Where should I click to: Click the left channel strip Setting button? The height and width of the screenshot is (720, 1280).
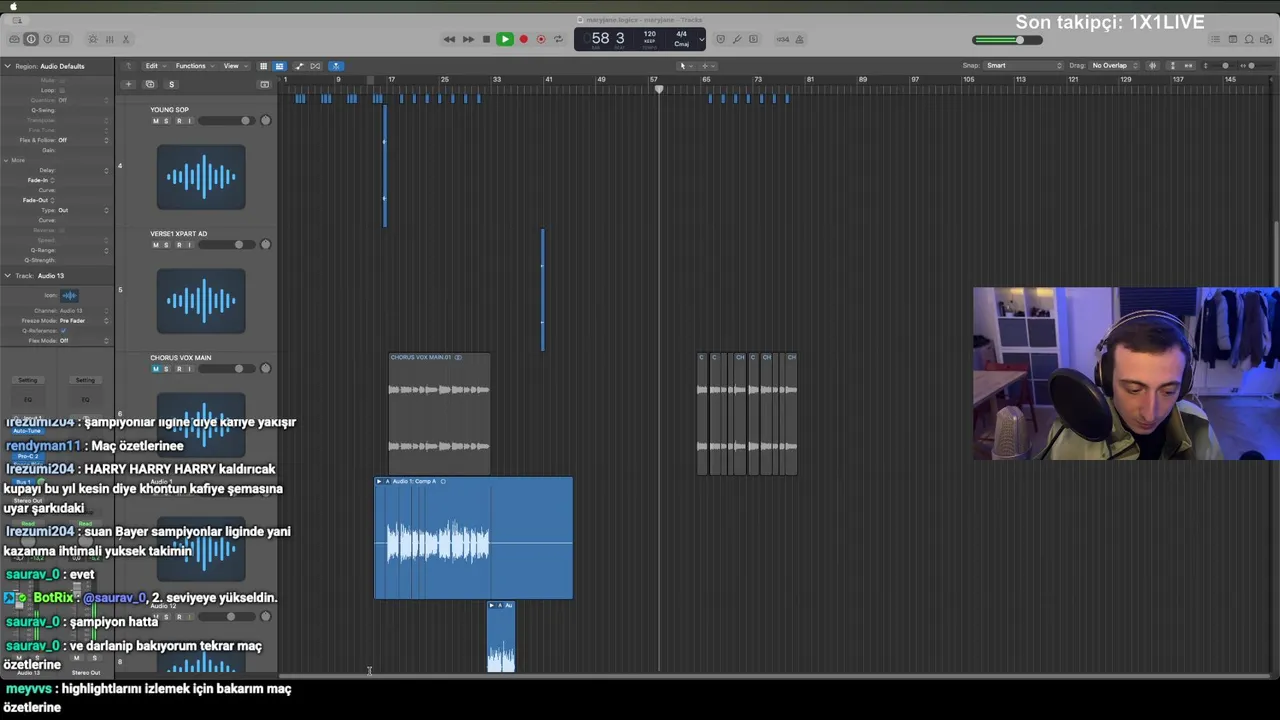28,380
